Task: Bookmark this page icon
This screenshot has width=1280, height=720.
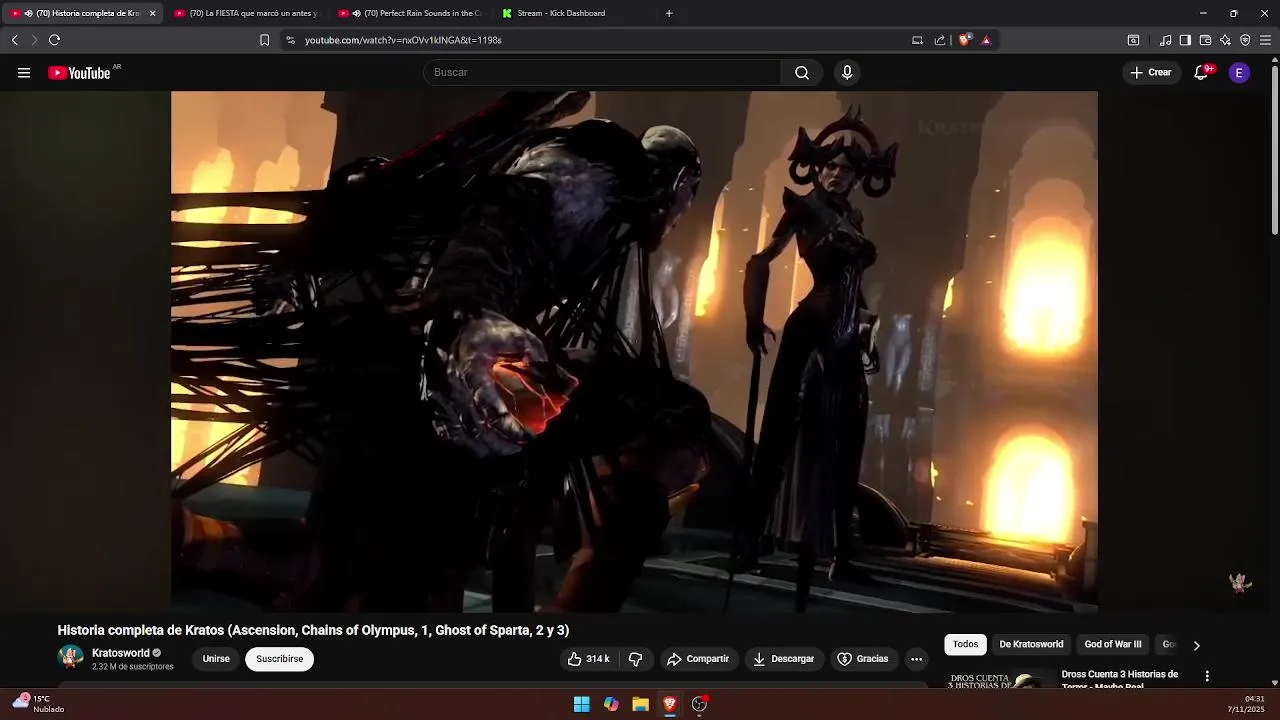Action: tap(264, 40)
